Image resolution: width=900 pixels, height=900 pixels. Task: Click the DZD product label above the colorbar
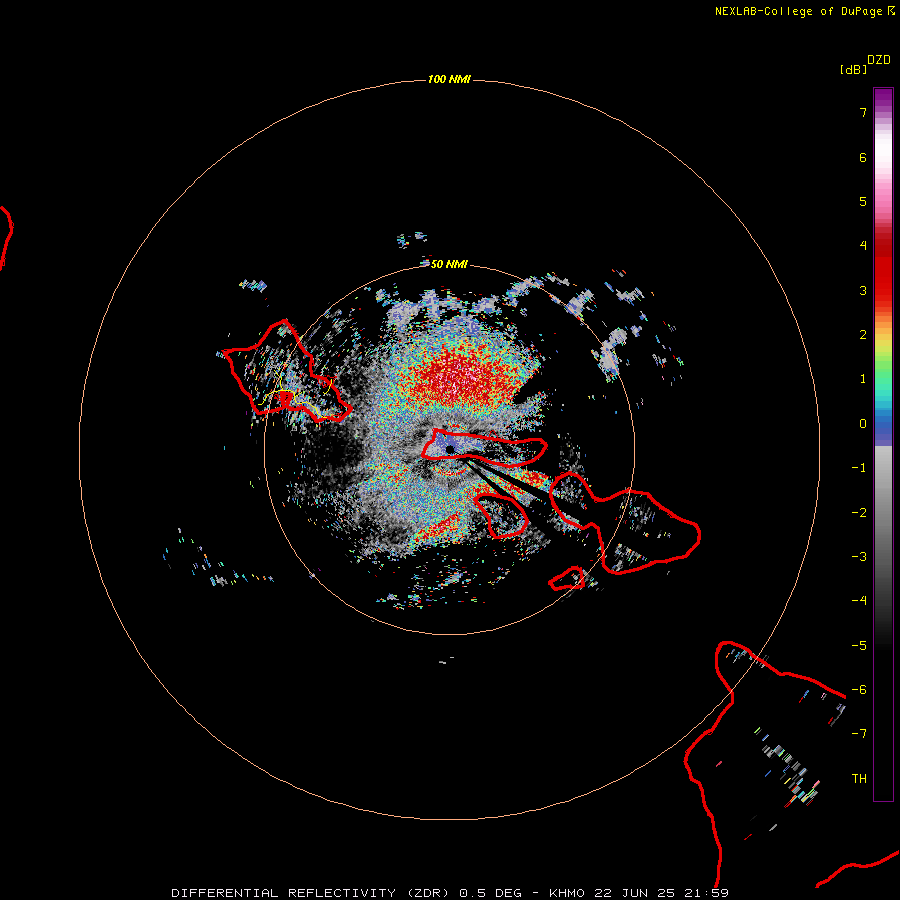879,60
